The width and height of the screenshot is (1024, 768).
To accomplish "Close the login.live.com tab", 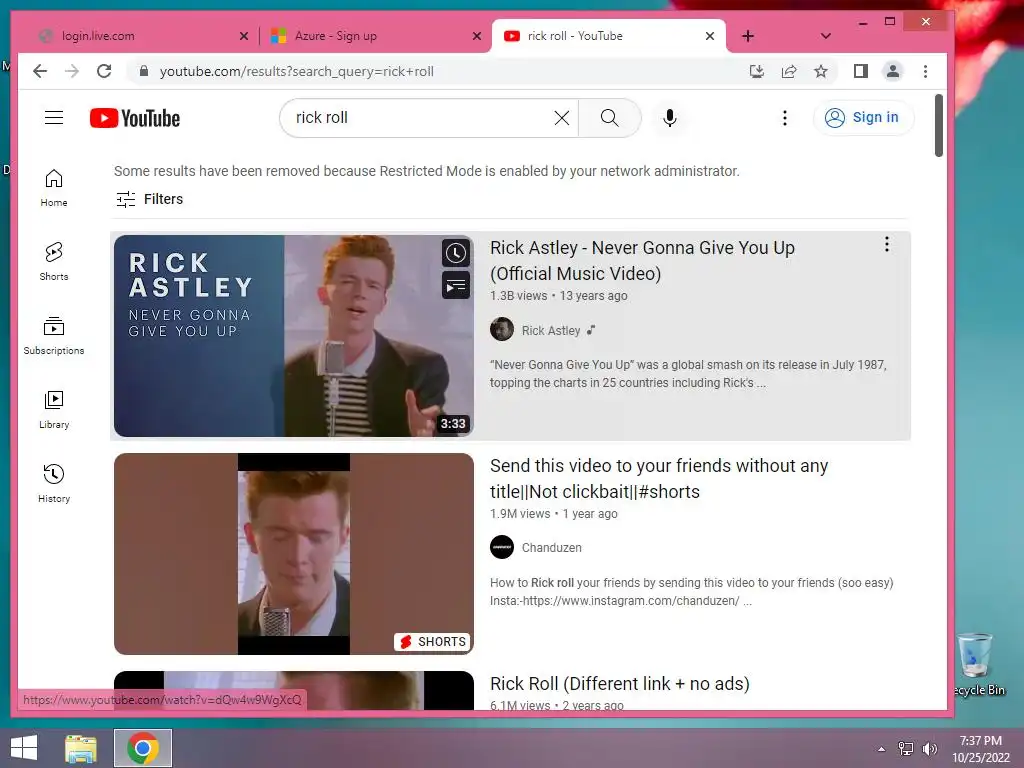I will 244,36.
